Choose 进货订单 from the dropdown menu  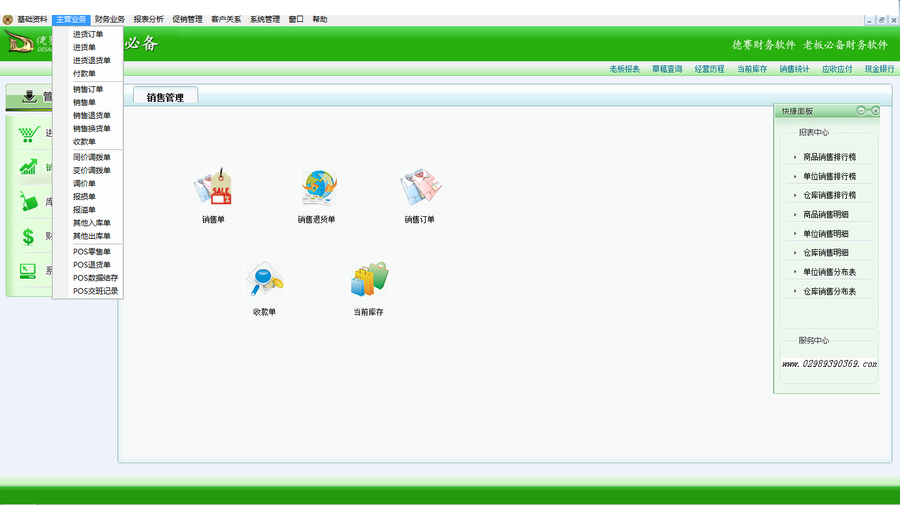(88, 34)
